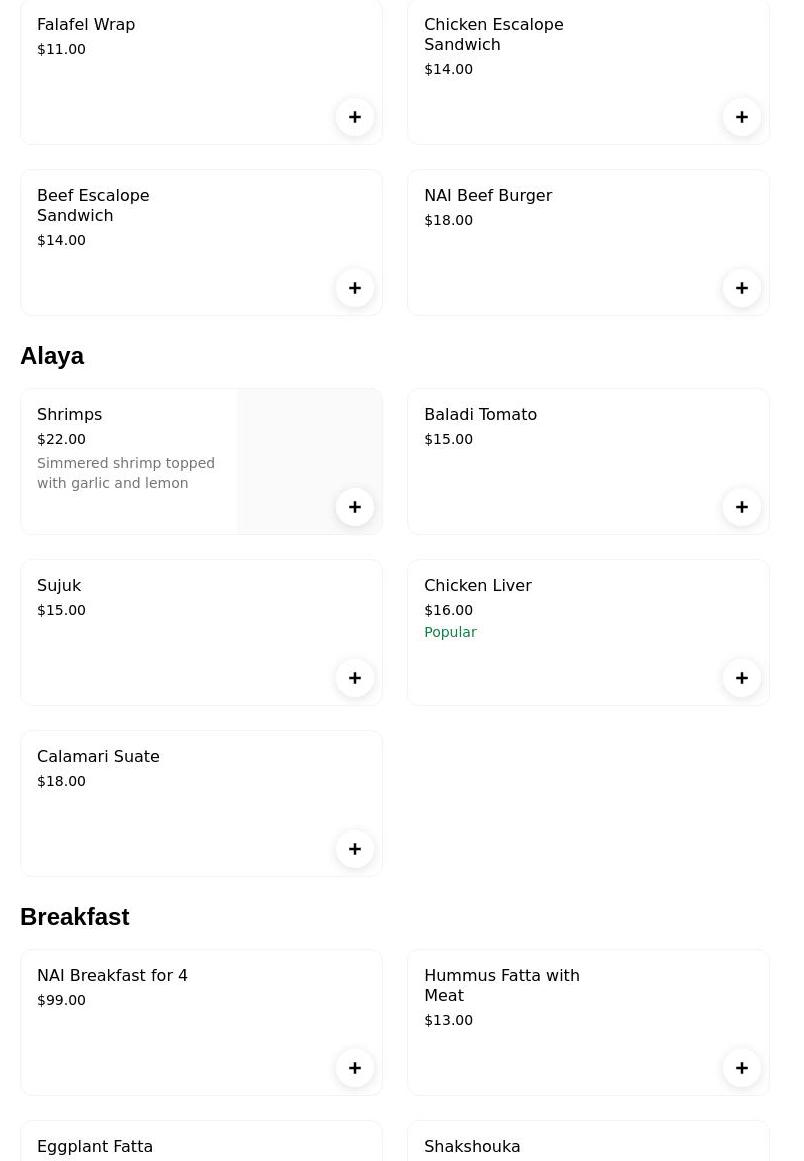Add NAI Beef Burger to order
The width and height of the screenshot is (804, 1161).
pyautogui.click(x=742, y=288)
